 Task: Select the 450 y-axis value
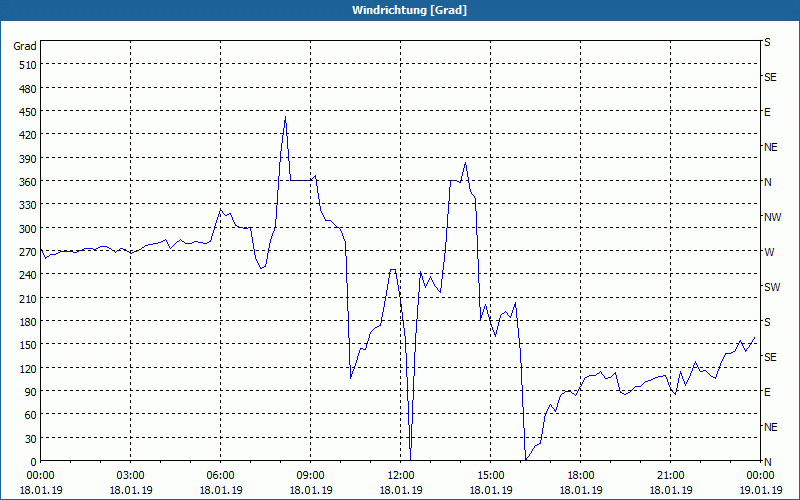coord(28,112)
